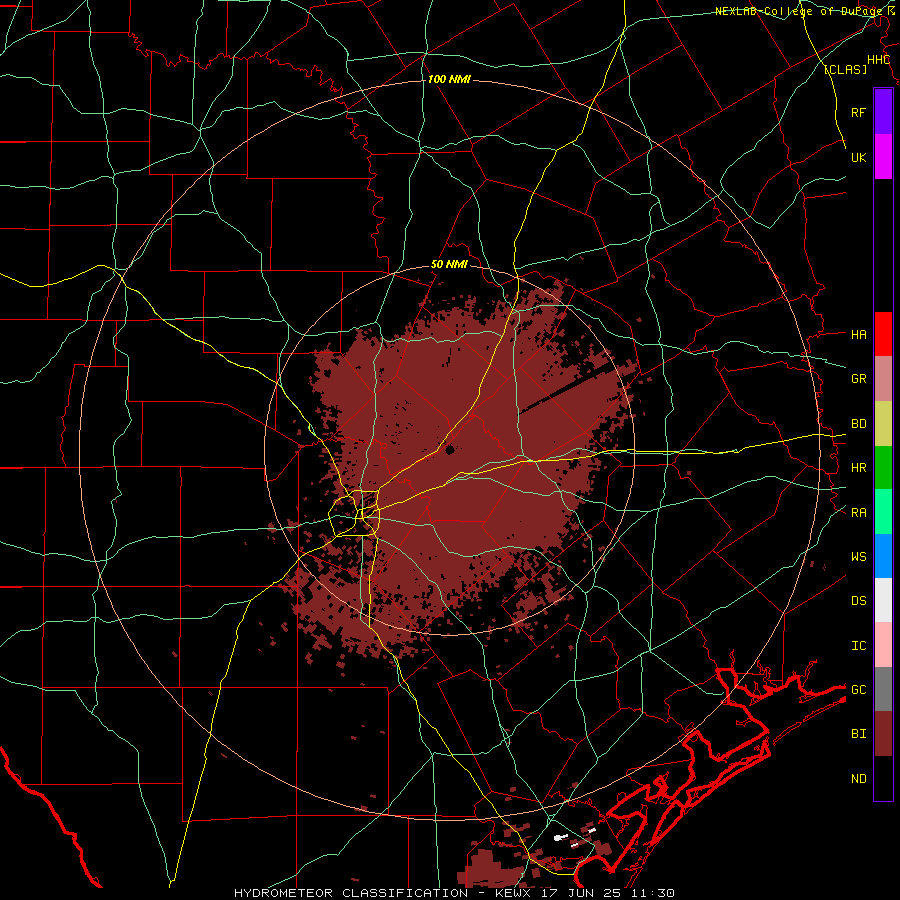The image size is (900, 900).
Task: Click the GC legend label
Action: tap(859, 690)
